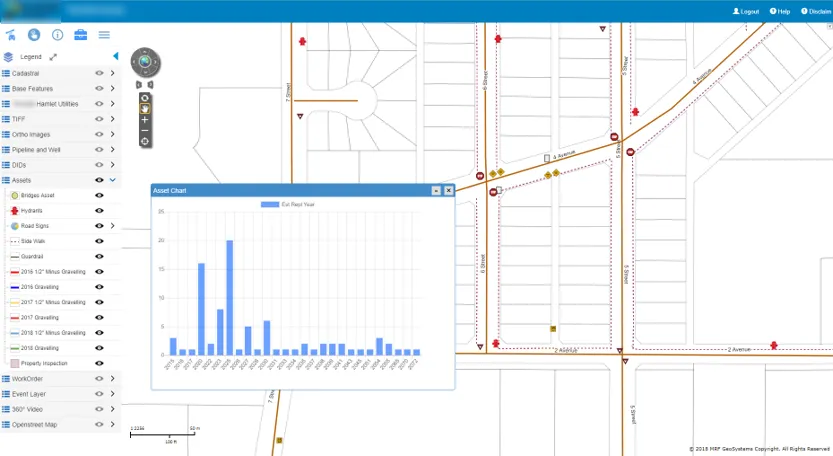Viewport: 833px width, 456px height.
Task: Click the 2016 Gravelling blue swatch
Action: click(x=15, y=287)
